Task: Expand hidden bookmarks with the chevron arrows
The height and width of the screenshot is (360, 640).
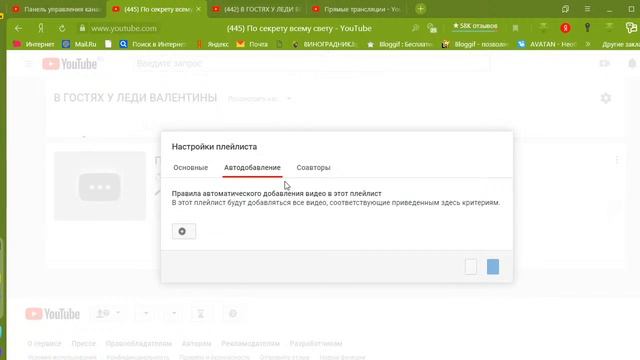Action: click(x=588, y=44)
